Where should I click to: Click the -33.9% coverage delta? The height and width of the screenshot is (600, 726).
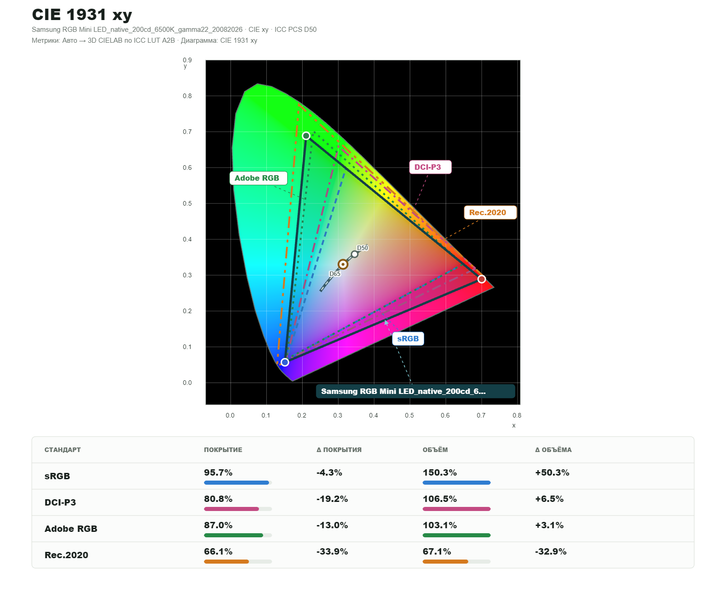(332, 552)
